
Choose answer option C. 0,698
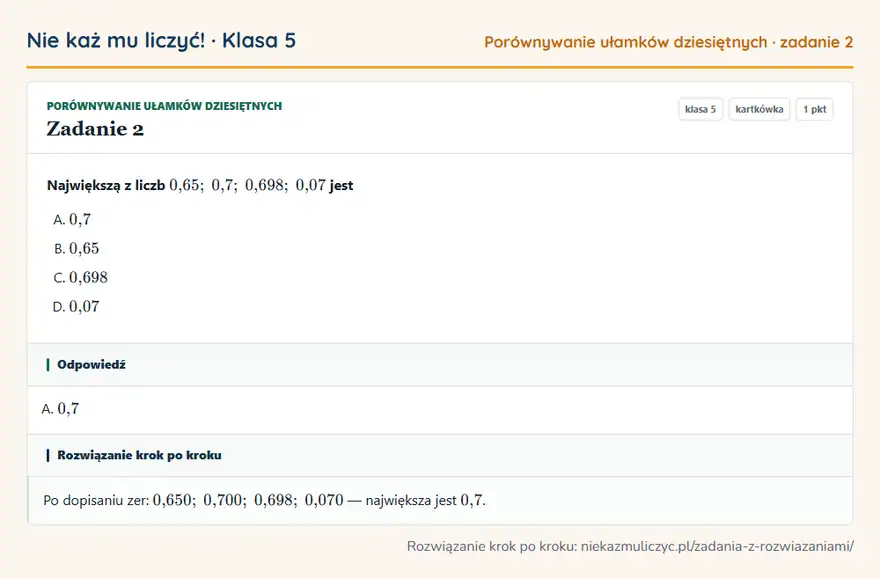click(80, 278)
